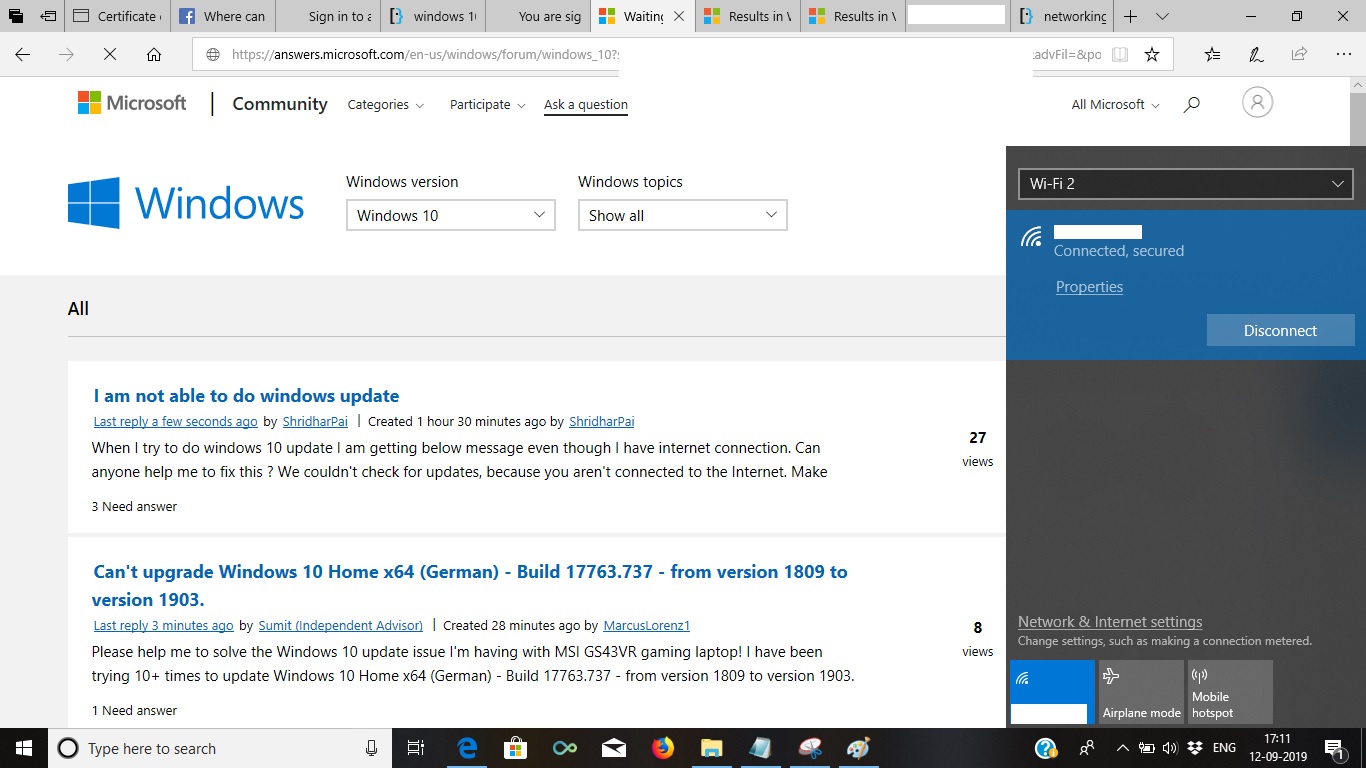Screen dimensions: 1366x768
Task: Expand Wi-Fi 2 adapter dropdown
Action: 1185,184
